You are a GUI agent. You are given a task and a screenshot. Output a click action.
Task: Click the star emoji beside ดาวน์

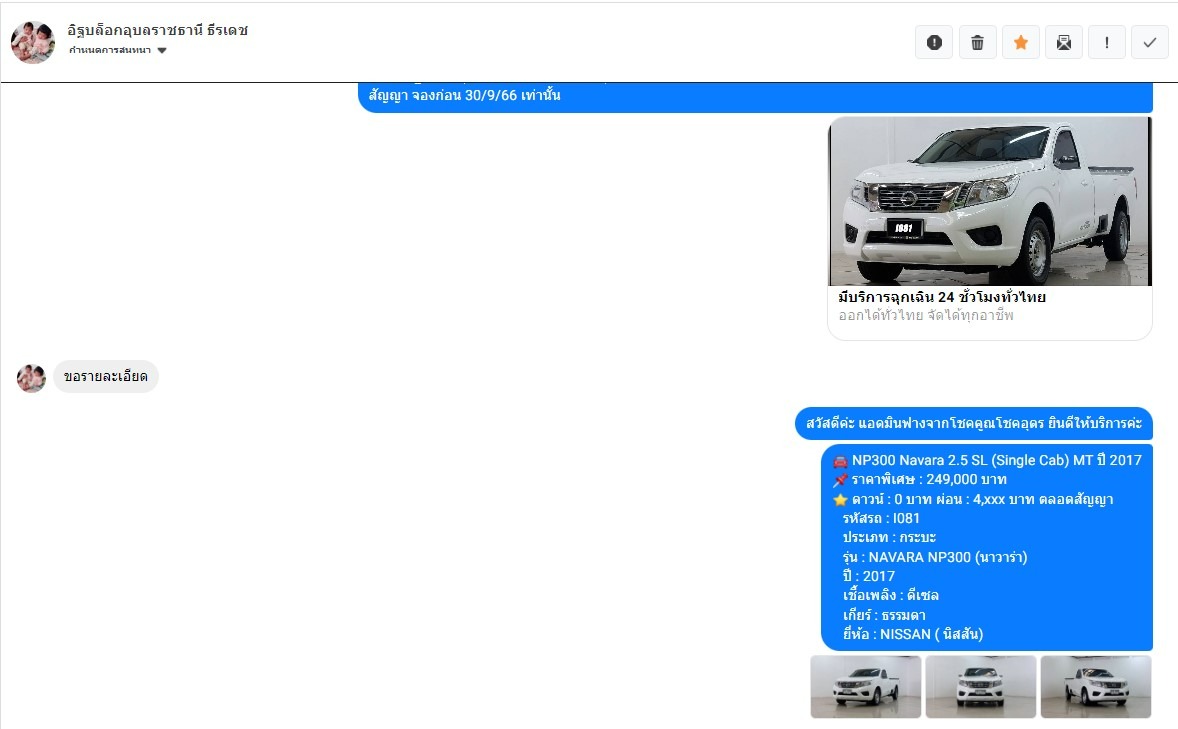click(841, 500)
